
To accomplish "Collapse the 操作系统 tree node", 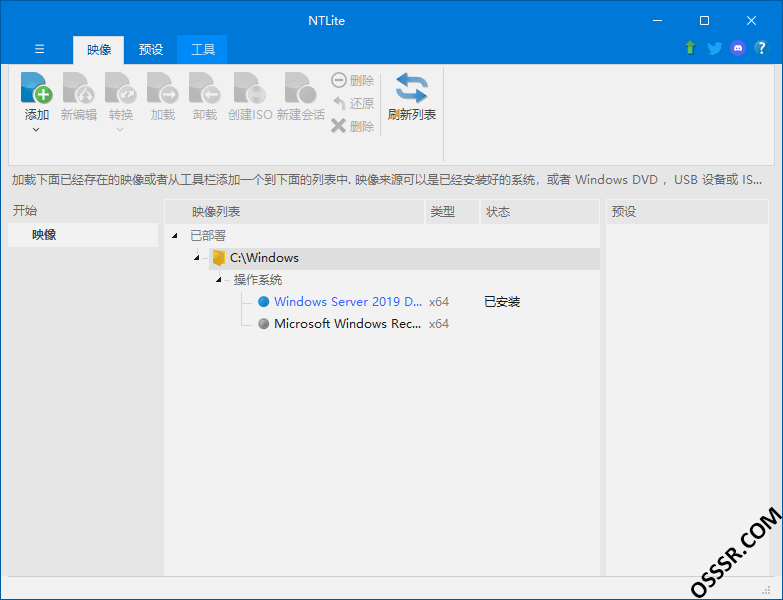I will (219, 280).
